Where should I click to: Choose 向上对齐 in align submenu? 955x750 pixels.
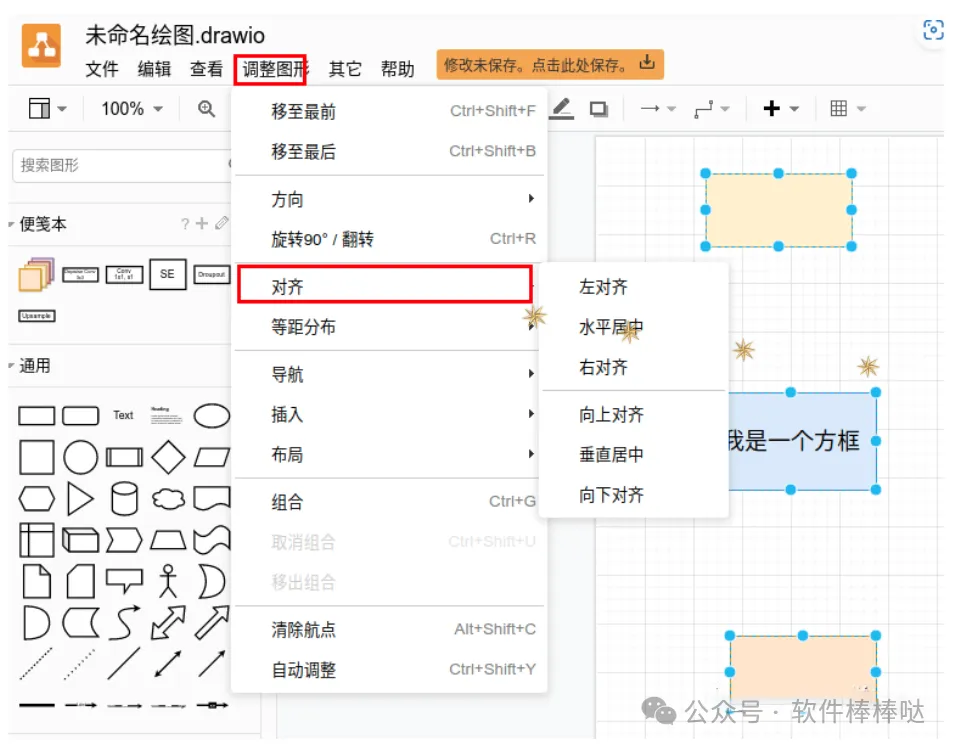633,415
